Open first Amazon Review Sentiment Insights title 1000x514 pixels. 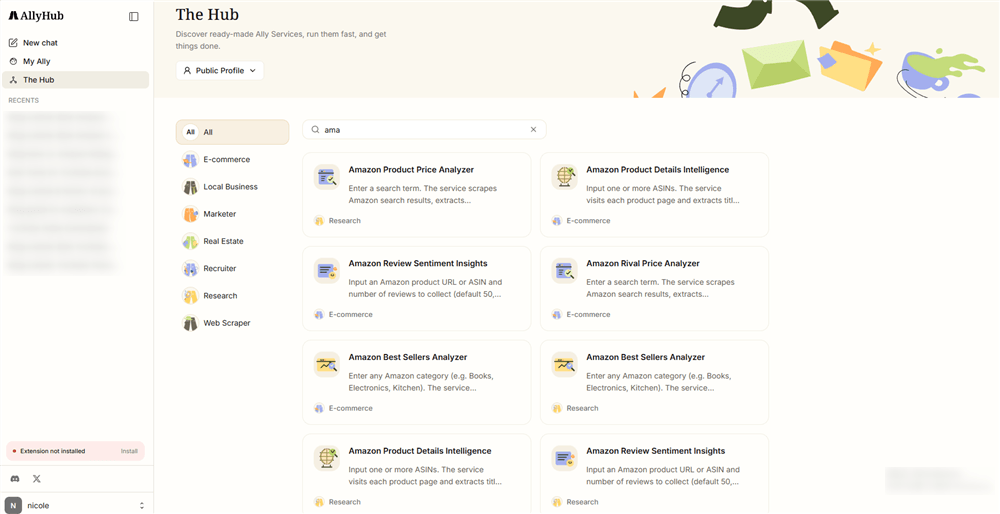click(x=418, y=263)
